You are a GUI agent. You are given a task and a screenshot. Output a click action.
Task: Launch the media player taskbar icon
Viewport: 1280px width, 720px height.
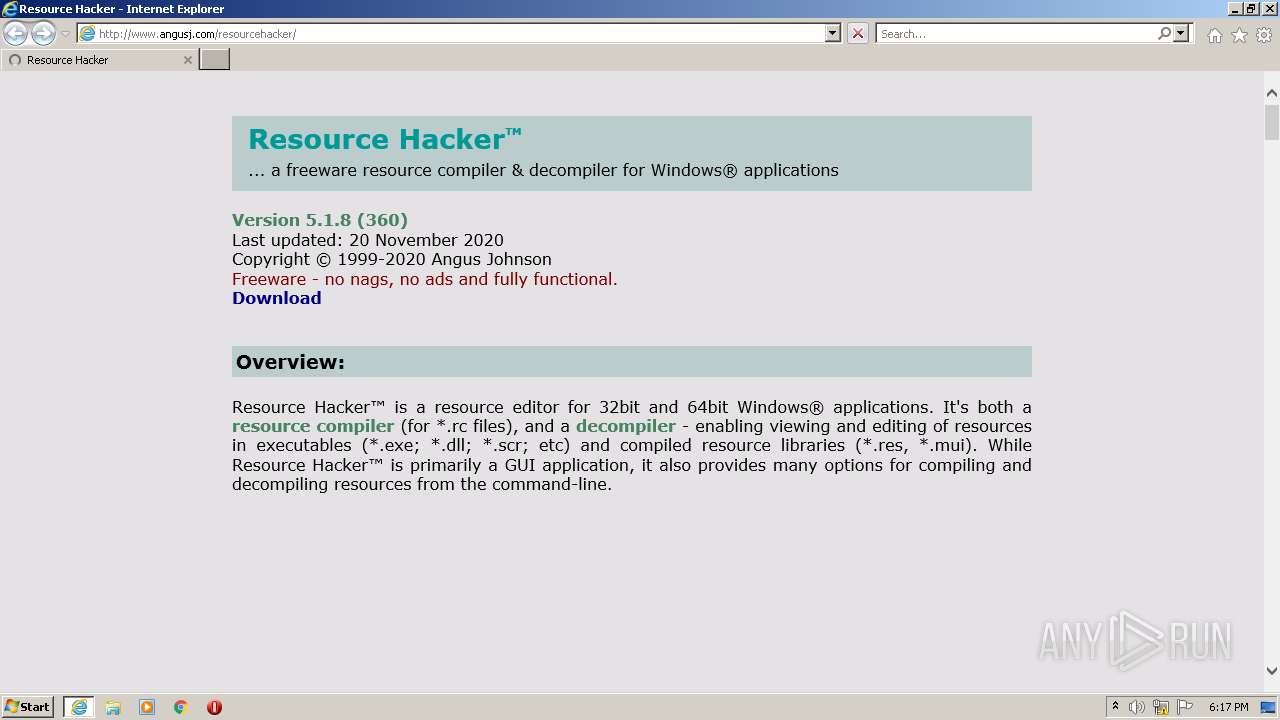[147, 707]
